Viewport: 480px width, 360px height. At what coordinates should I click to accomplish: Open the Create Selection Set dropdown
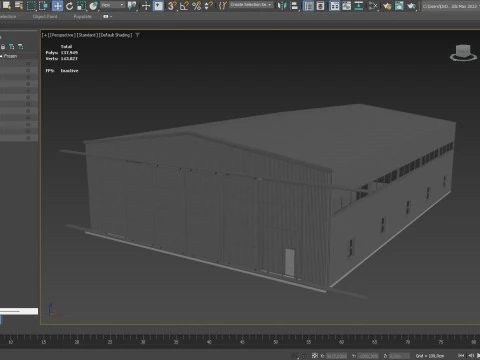pos(251,5)
